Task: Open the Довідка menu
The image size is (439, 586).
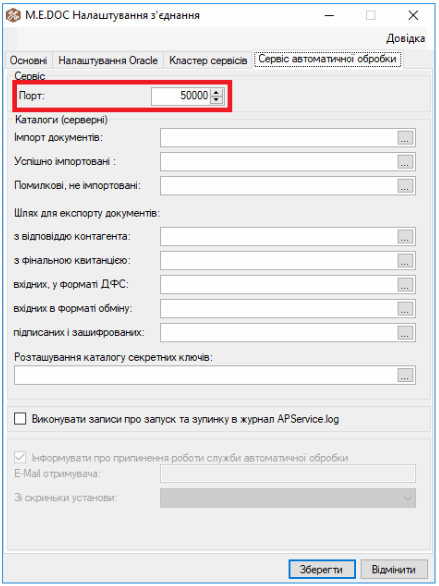Action: (405, 38)
